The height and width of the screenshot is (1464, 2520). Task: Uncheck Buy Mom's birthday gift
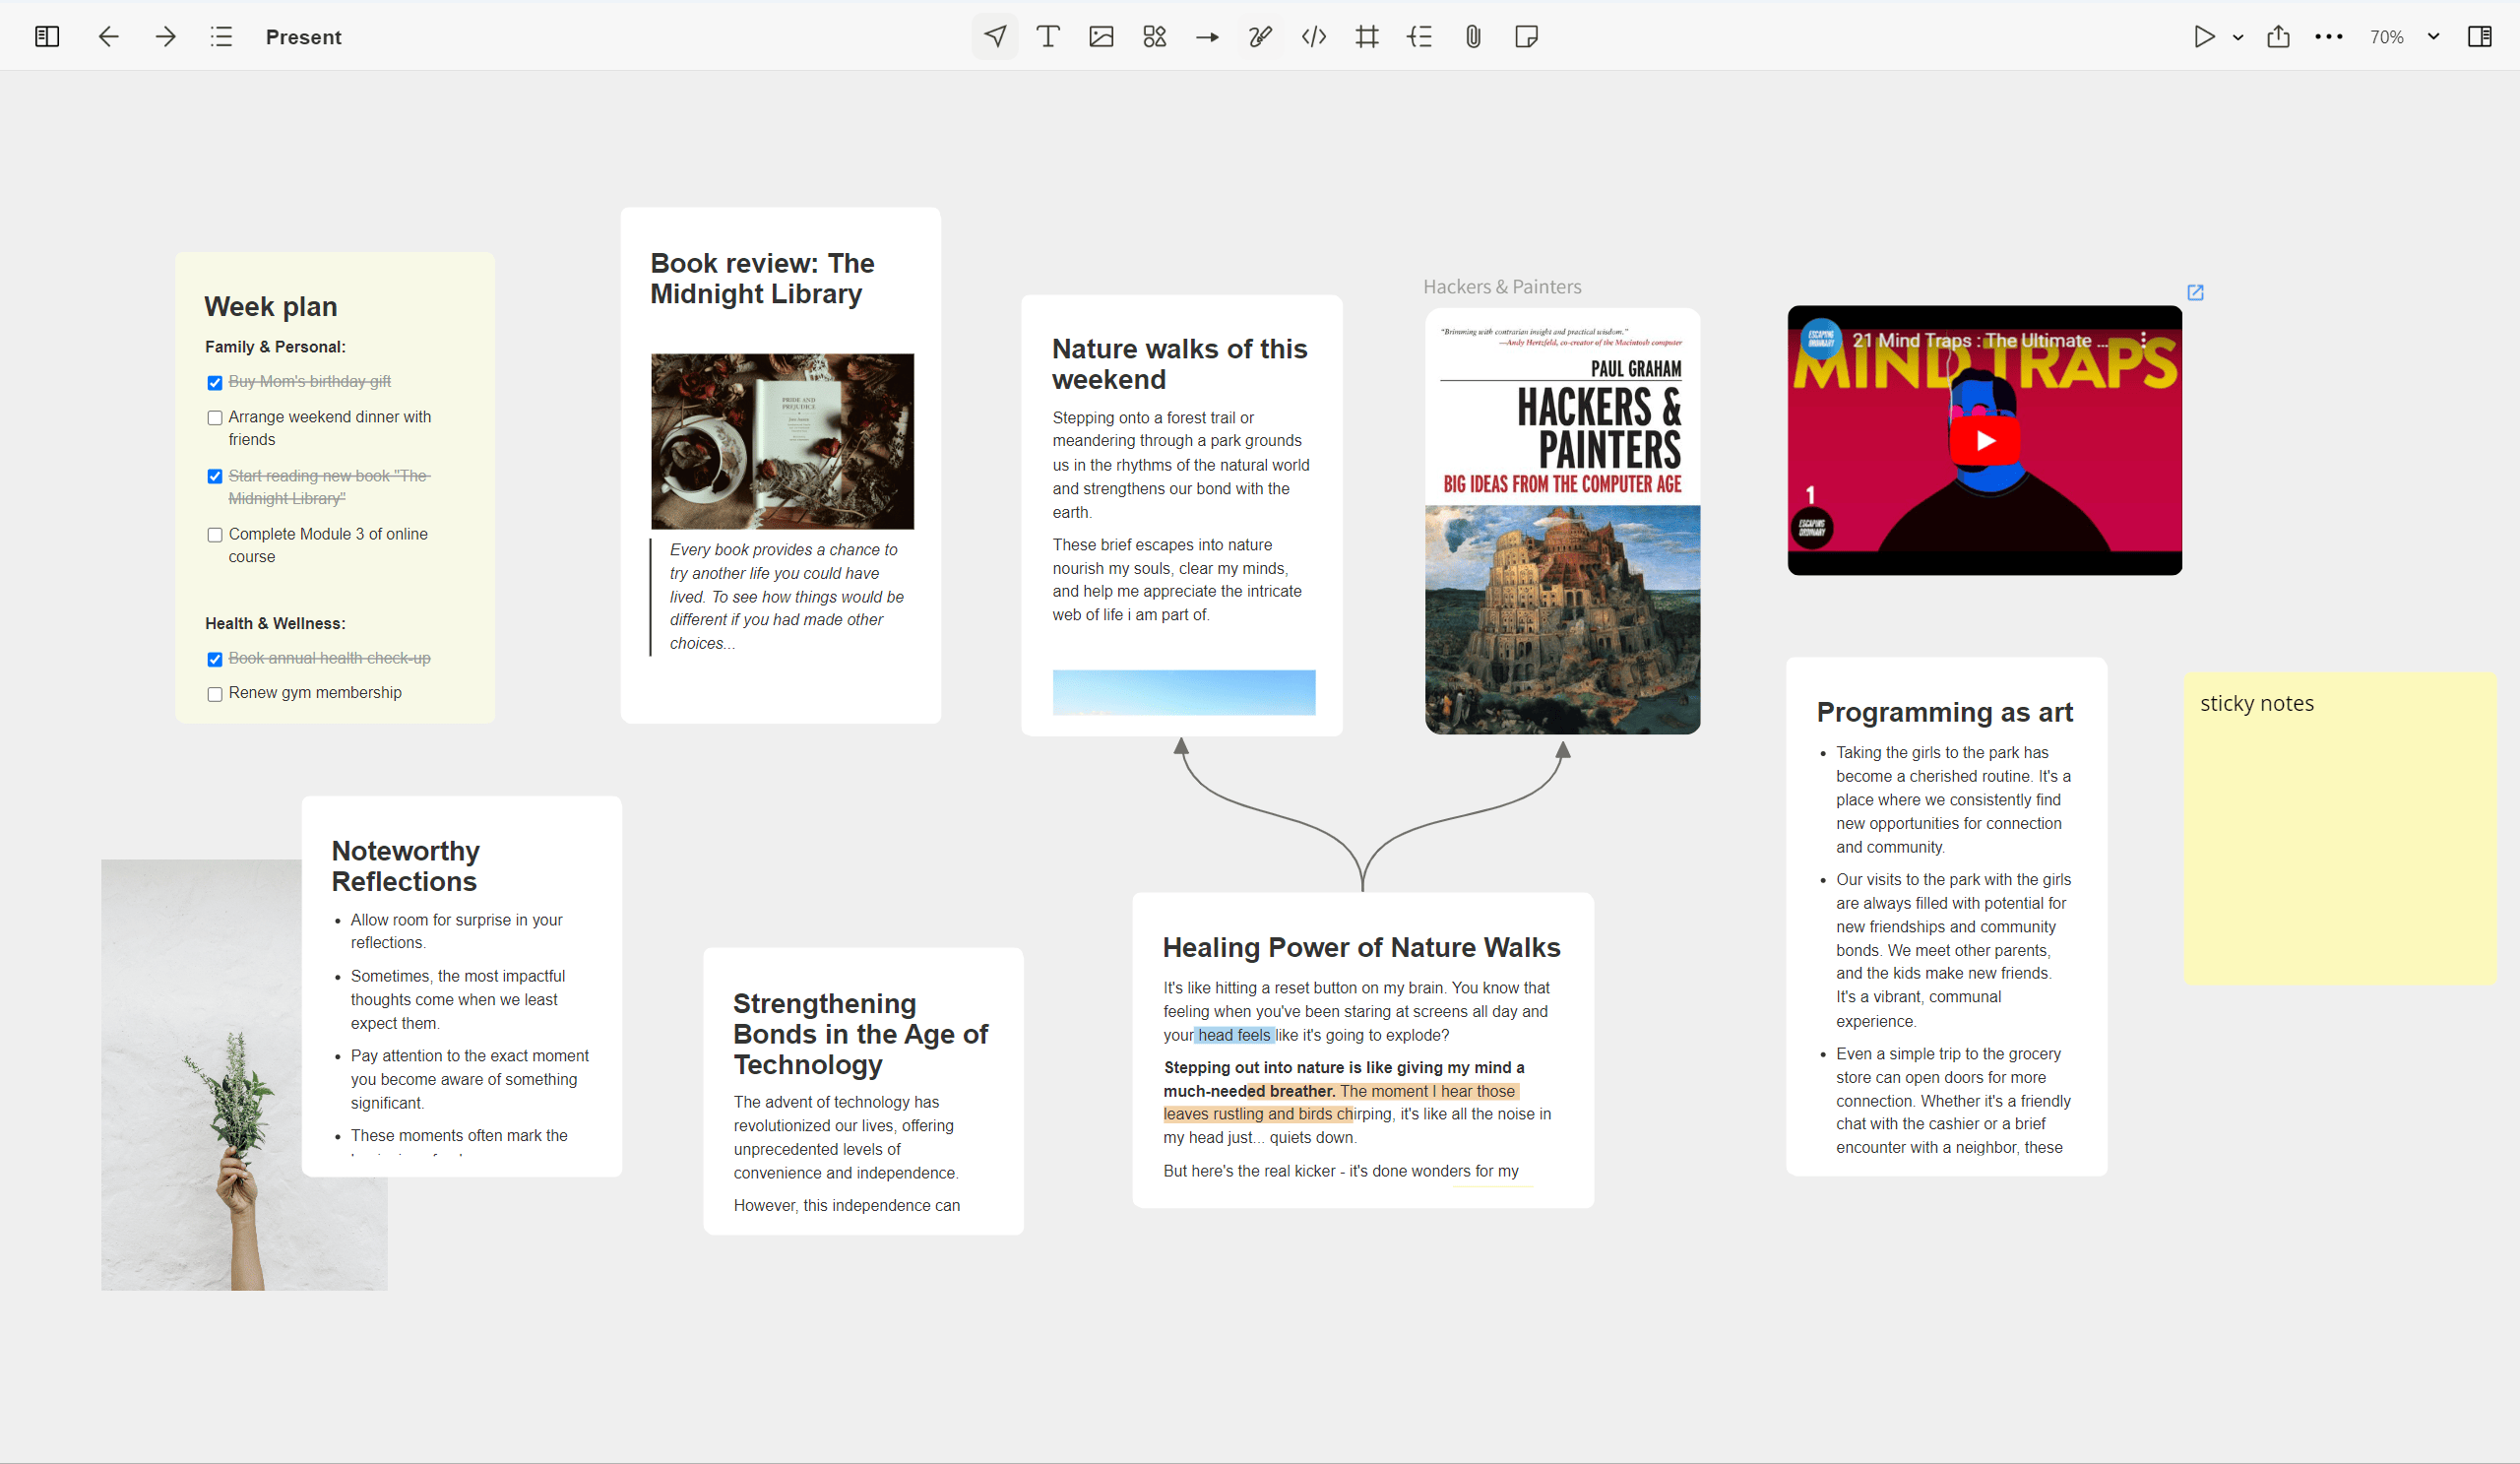click(215, 383)
